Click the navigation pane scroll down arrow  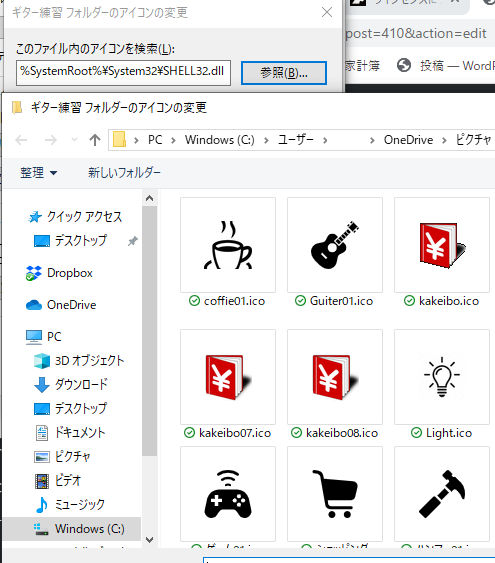(x=150, y=539)
